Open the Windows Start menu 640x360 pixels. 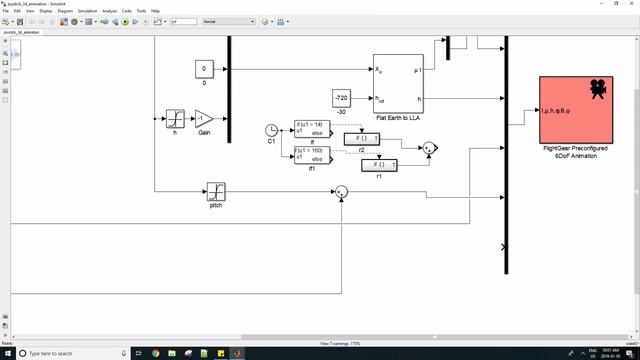pos(8,353)
